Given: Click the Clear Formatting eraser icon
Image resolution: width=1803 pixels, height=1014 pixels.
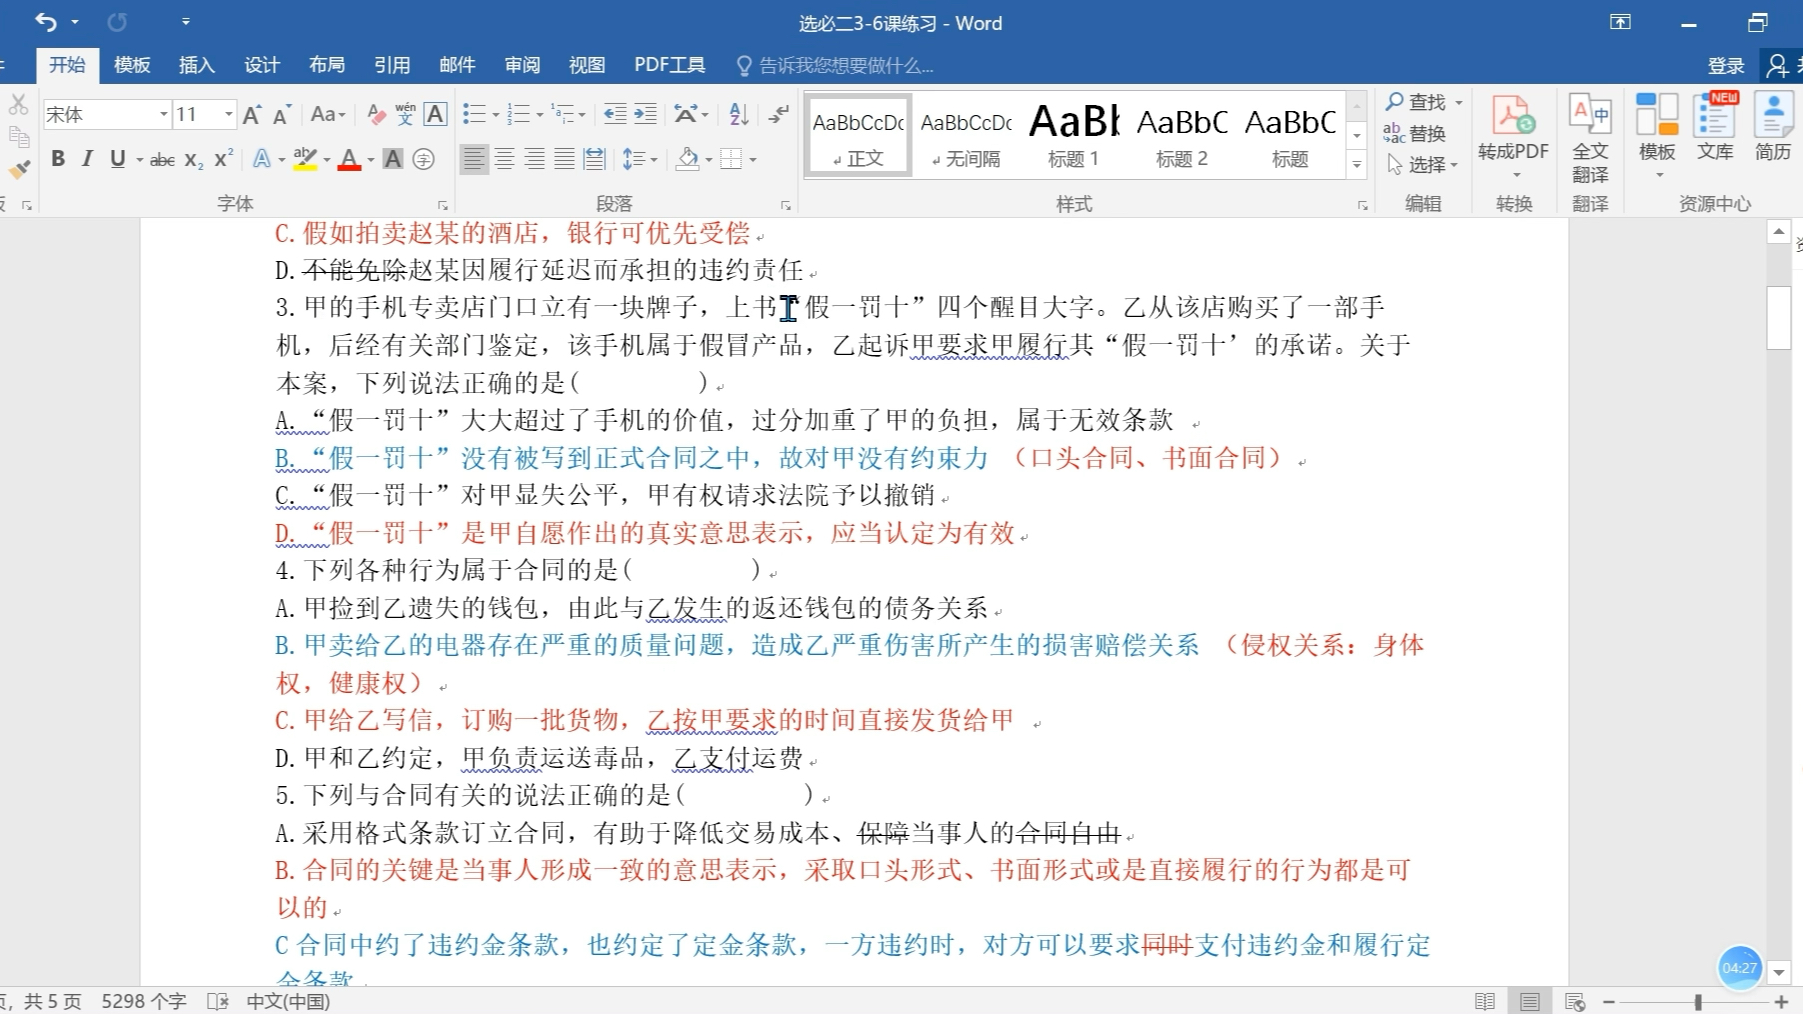Looking at the screenshot, I should click(376, 114).
